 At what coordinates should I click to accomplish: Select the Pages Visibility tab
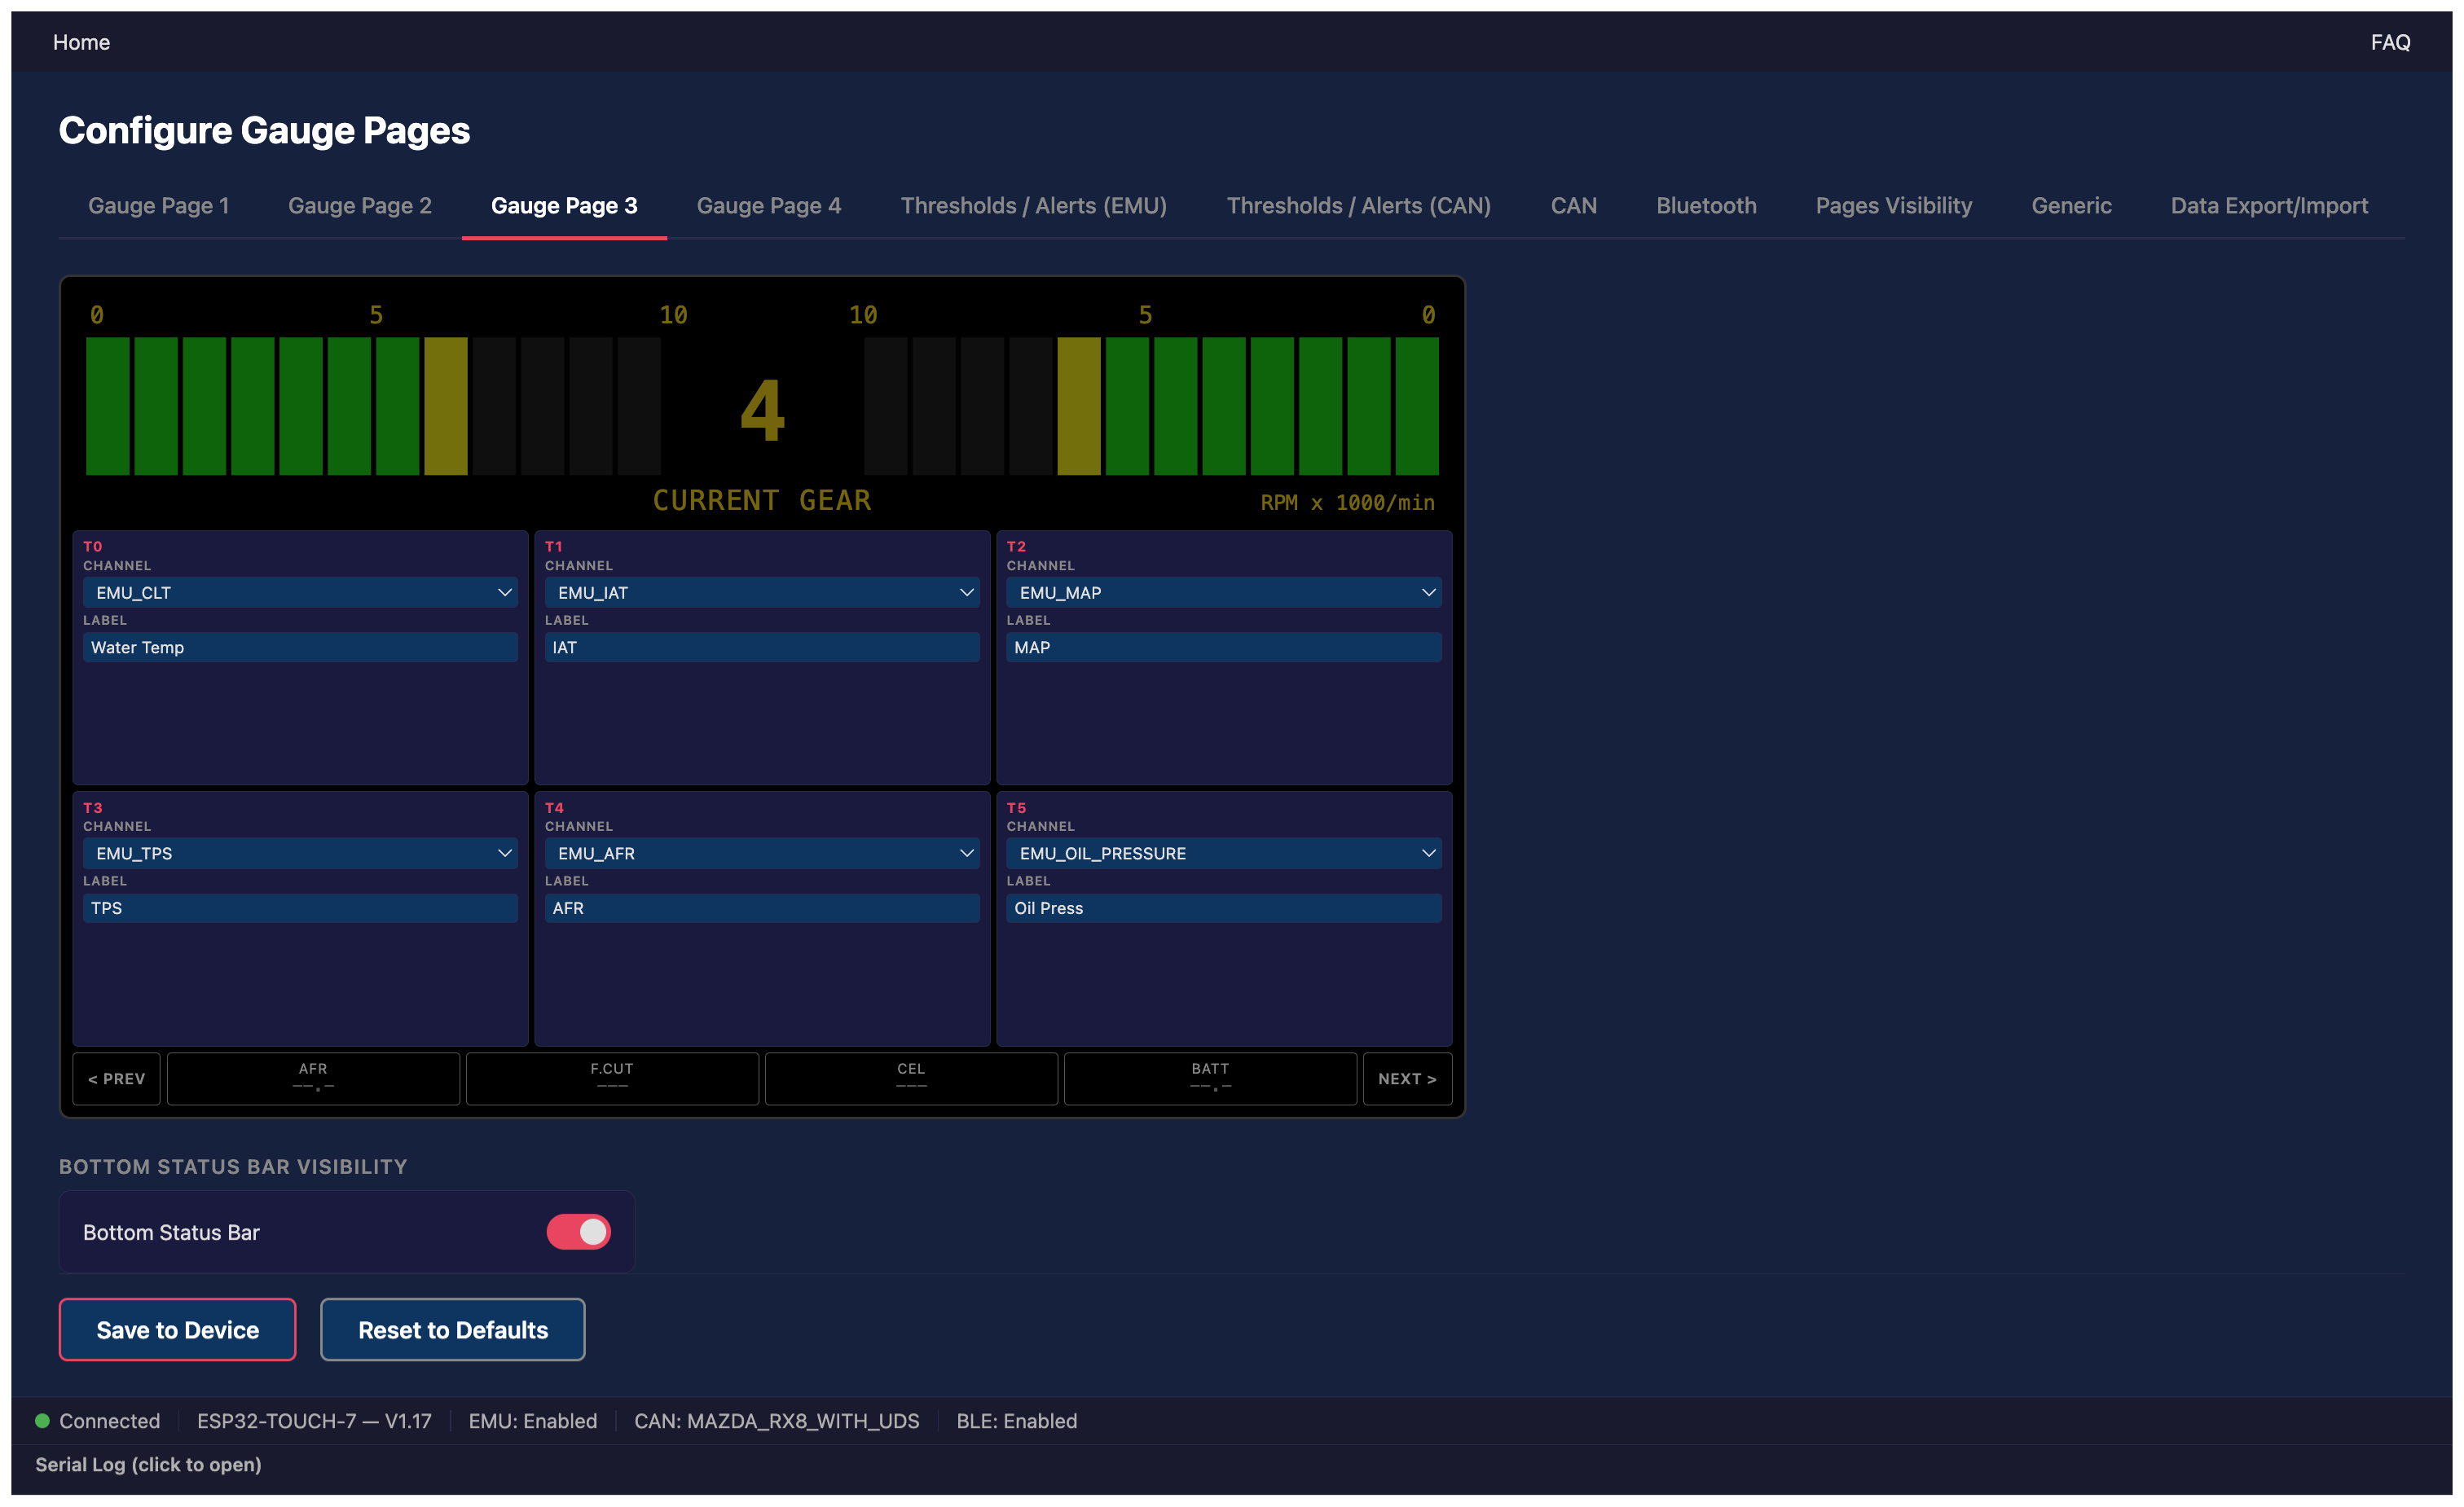tap(1894, 205)
